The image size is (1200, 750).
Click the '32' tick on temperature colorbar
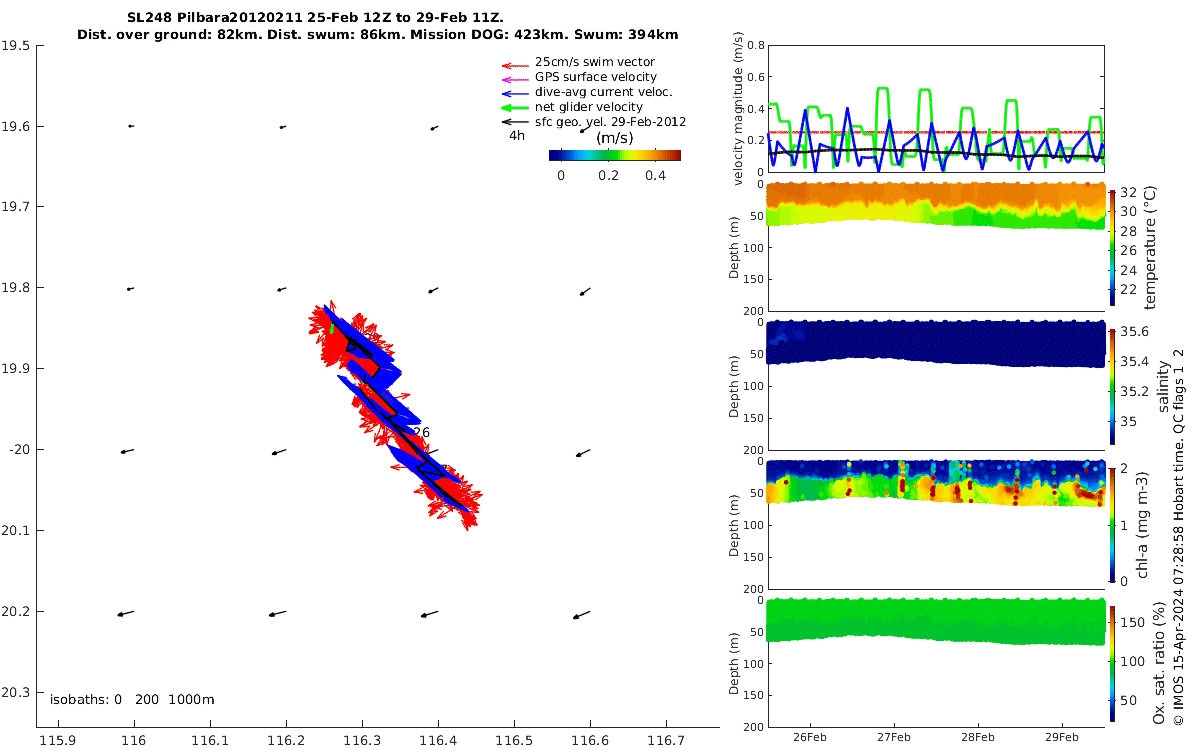1127,191
